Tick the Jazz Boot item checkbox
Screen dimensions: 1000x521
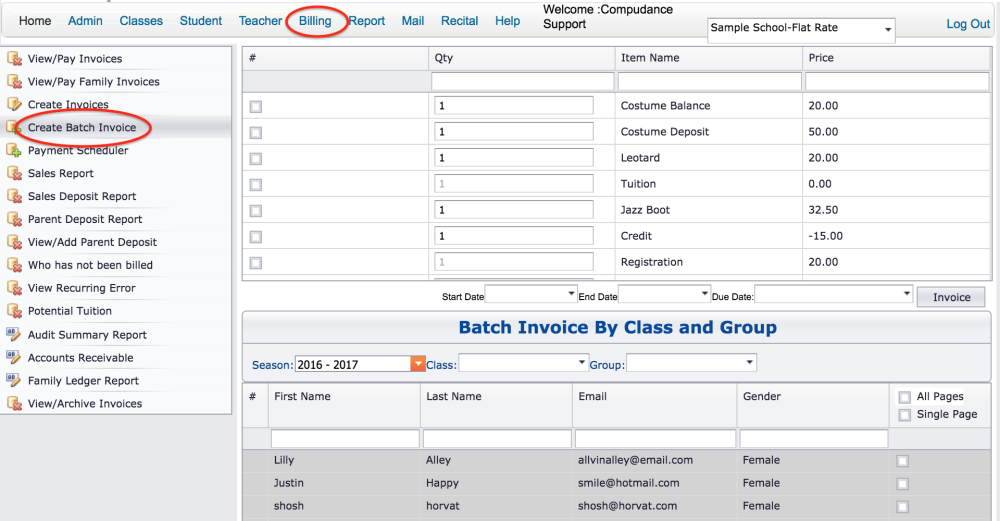[x=256, y=211]
